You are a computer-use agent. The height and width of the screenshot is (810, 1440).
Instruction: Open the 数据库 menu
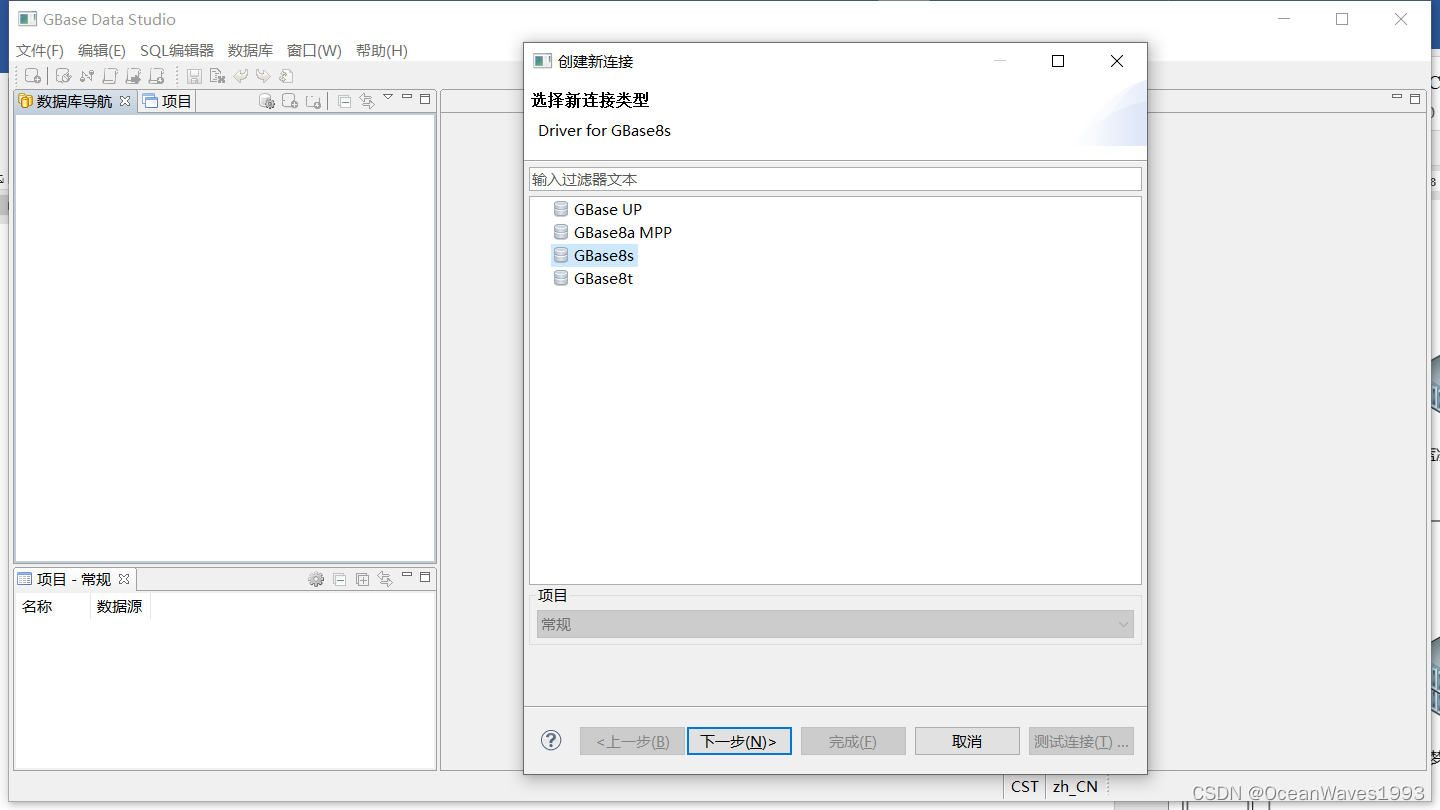pyautogui.click(x=250, y=51)
